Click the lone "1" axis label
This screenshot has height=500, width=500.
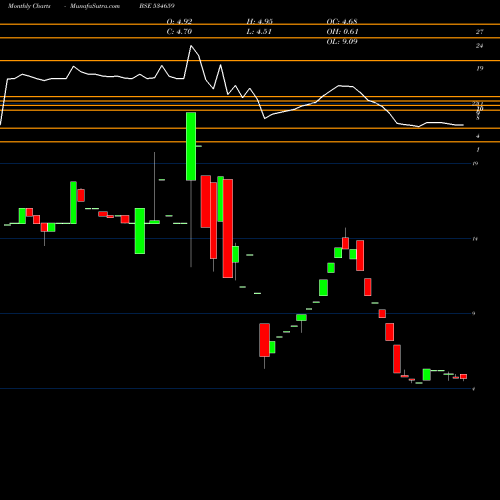tap(478, 150)
